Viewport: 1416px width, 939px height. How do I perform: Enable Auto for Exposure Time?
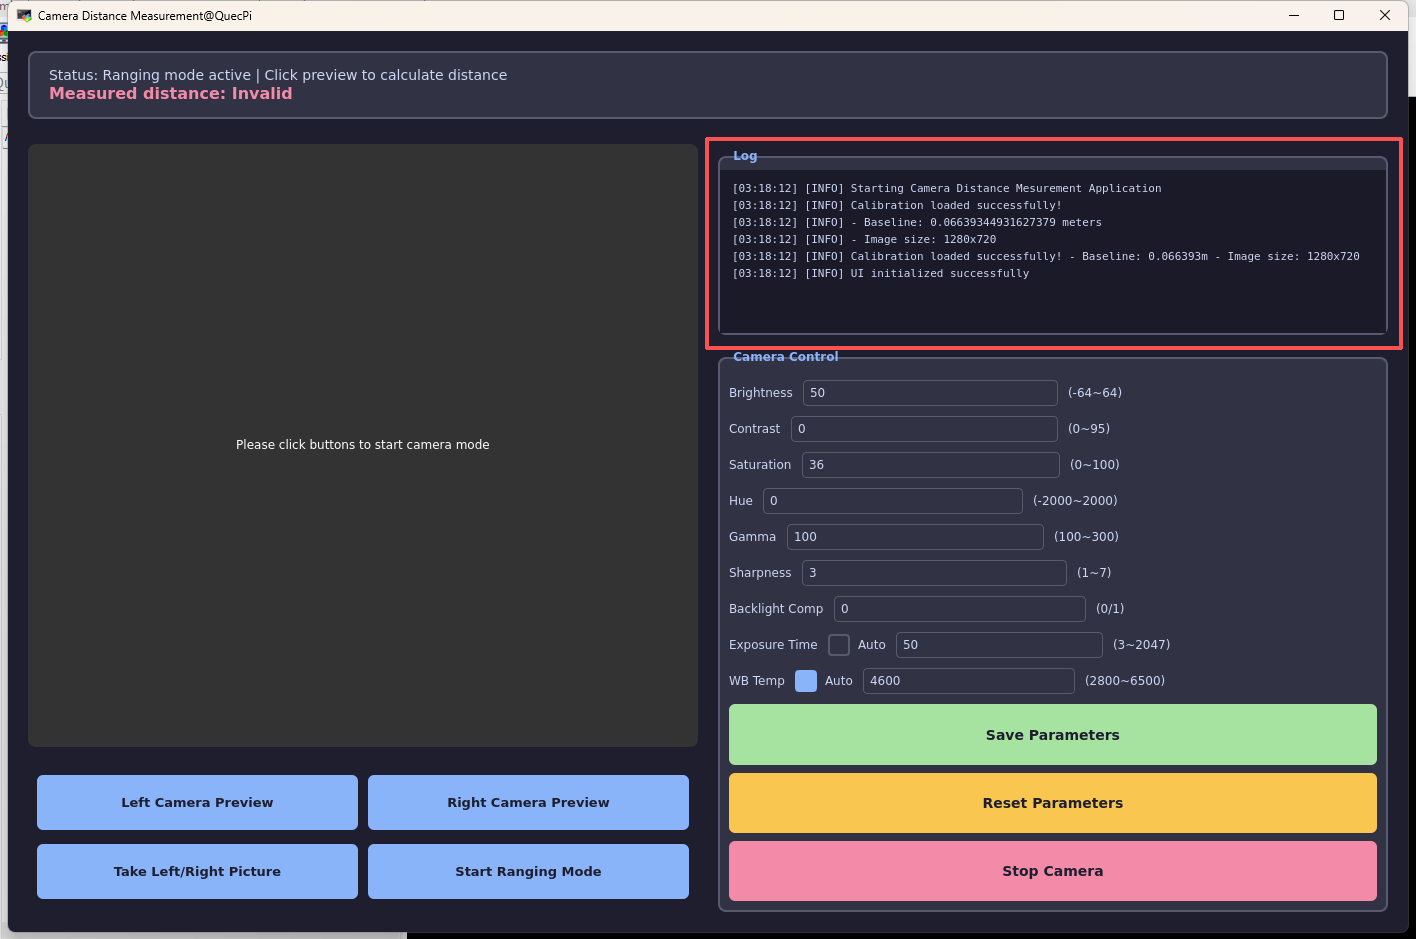[x=839, y=645]
